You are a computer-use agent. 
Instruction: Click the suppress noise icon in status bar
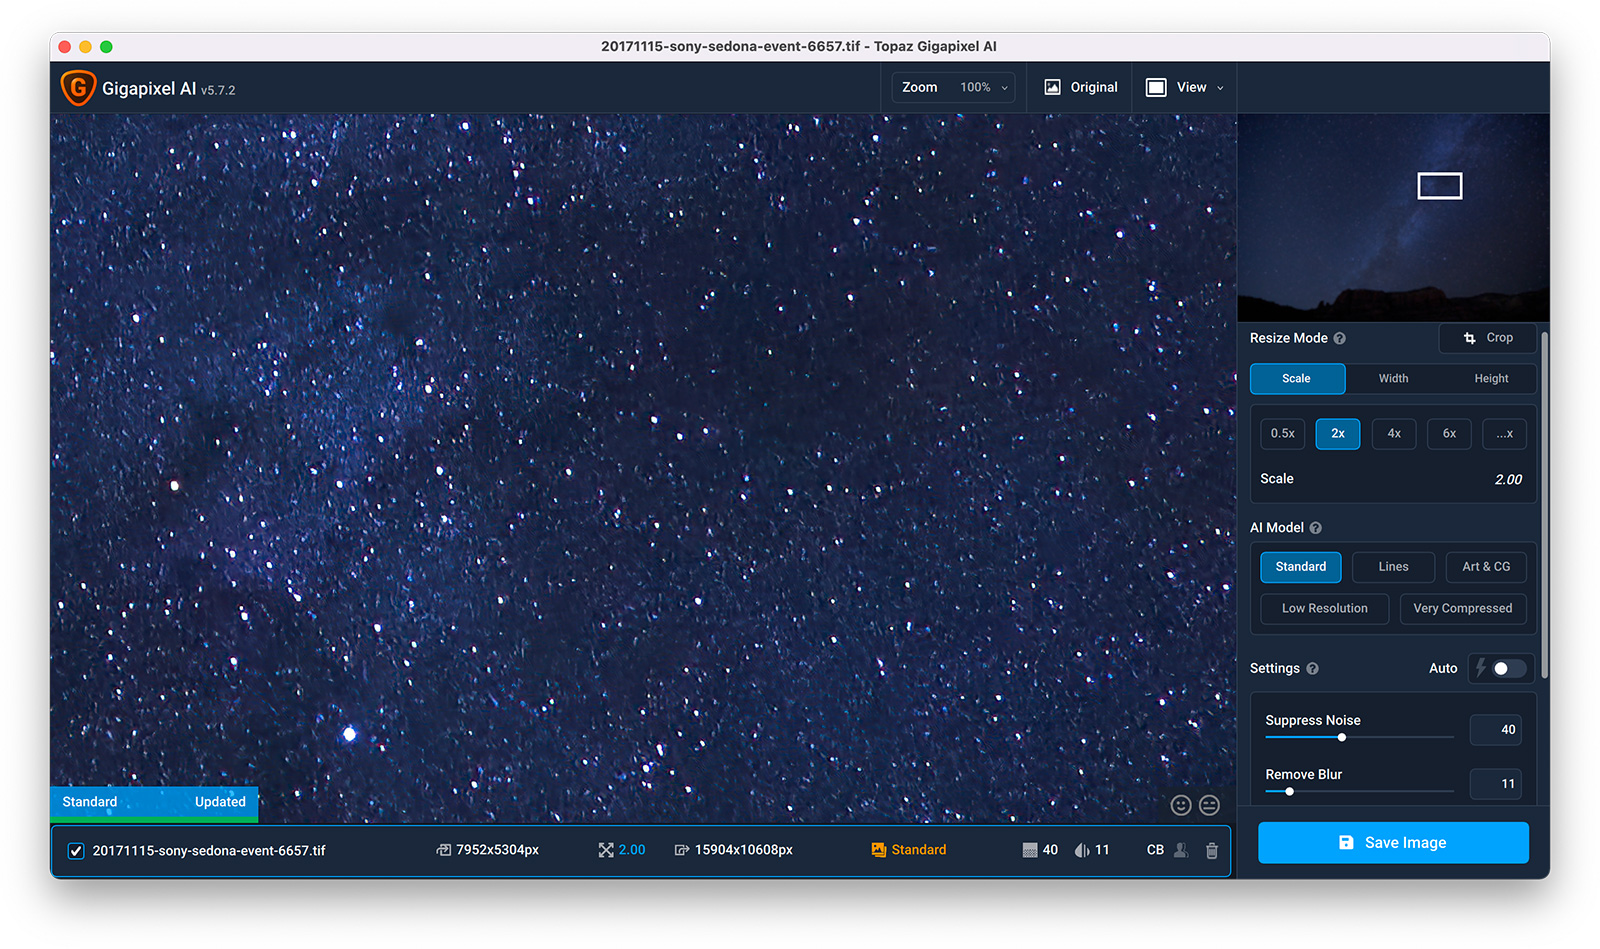(x=1029, y=850)
